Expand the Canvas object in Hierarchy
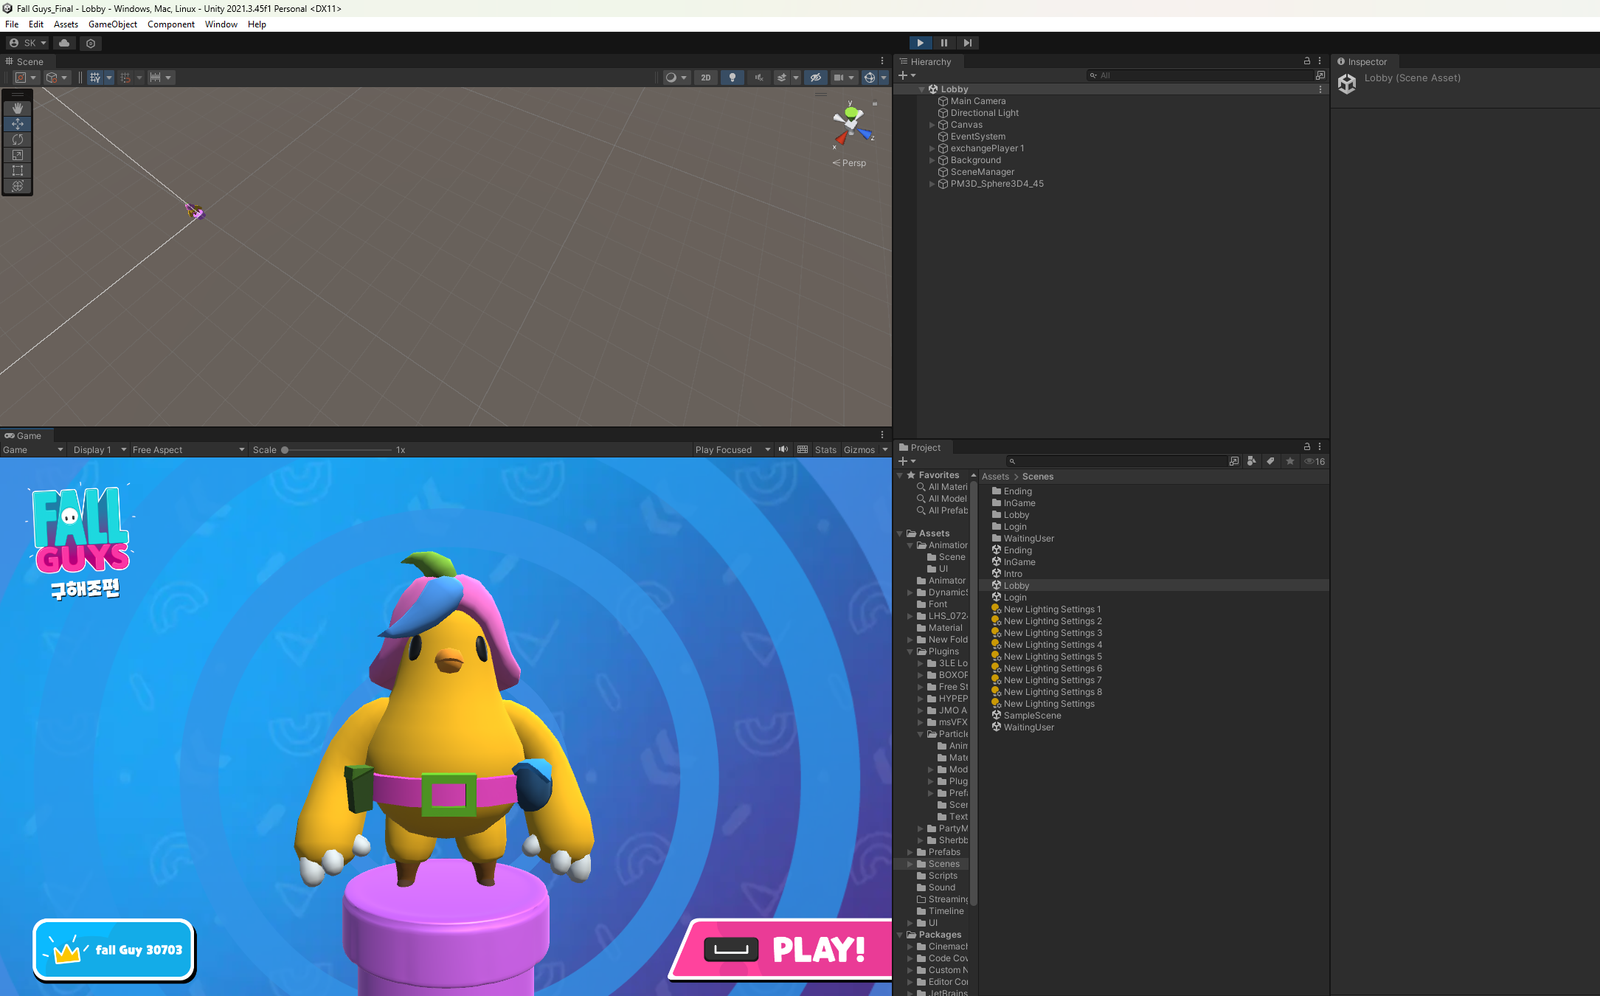Image resolution: width=1600 pixels, height=996 pixels. [932, 125]
